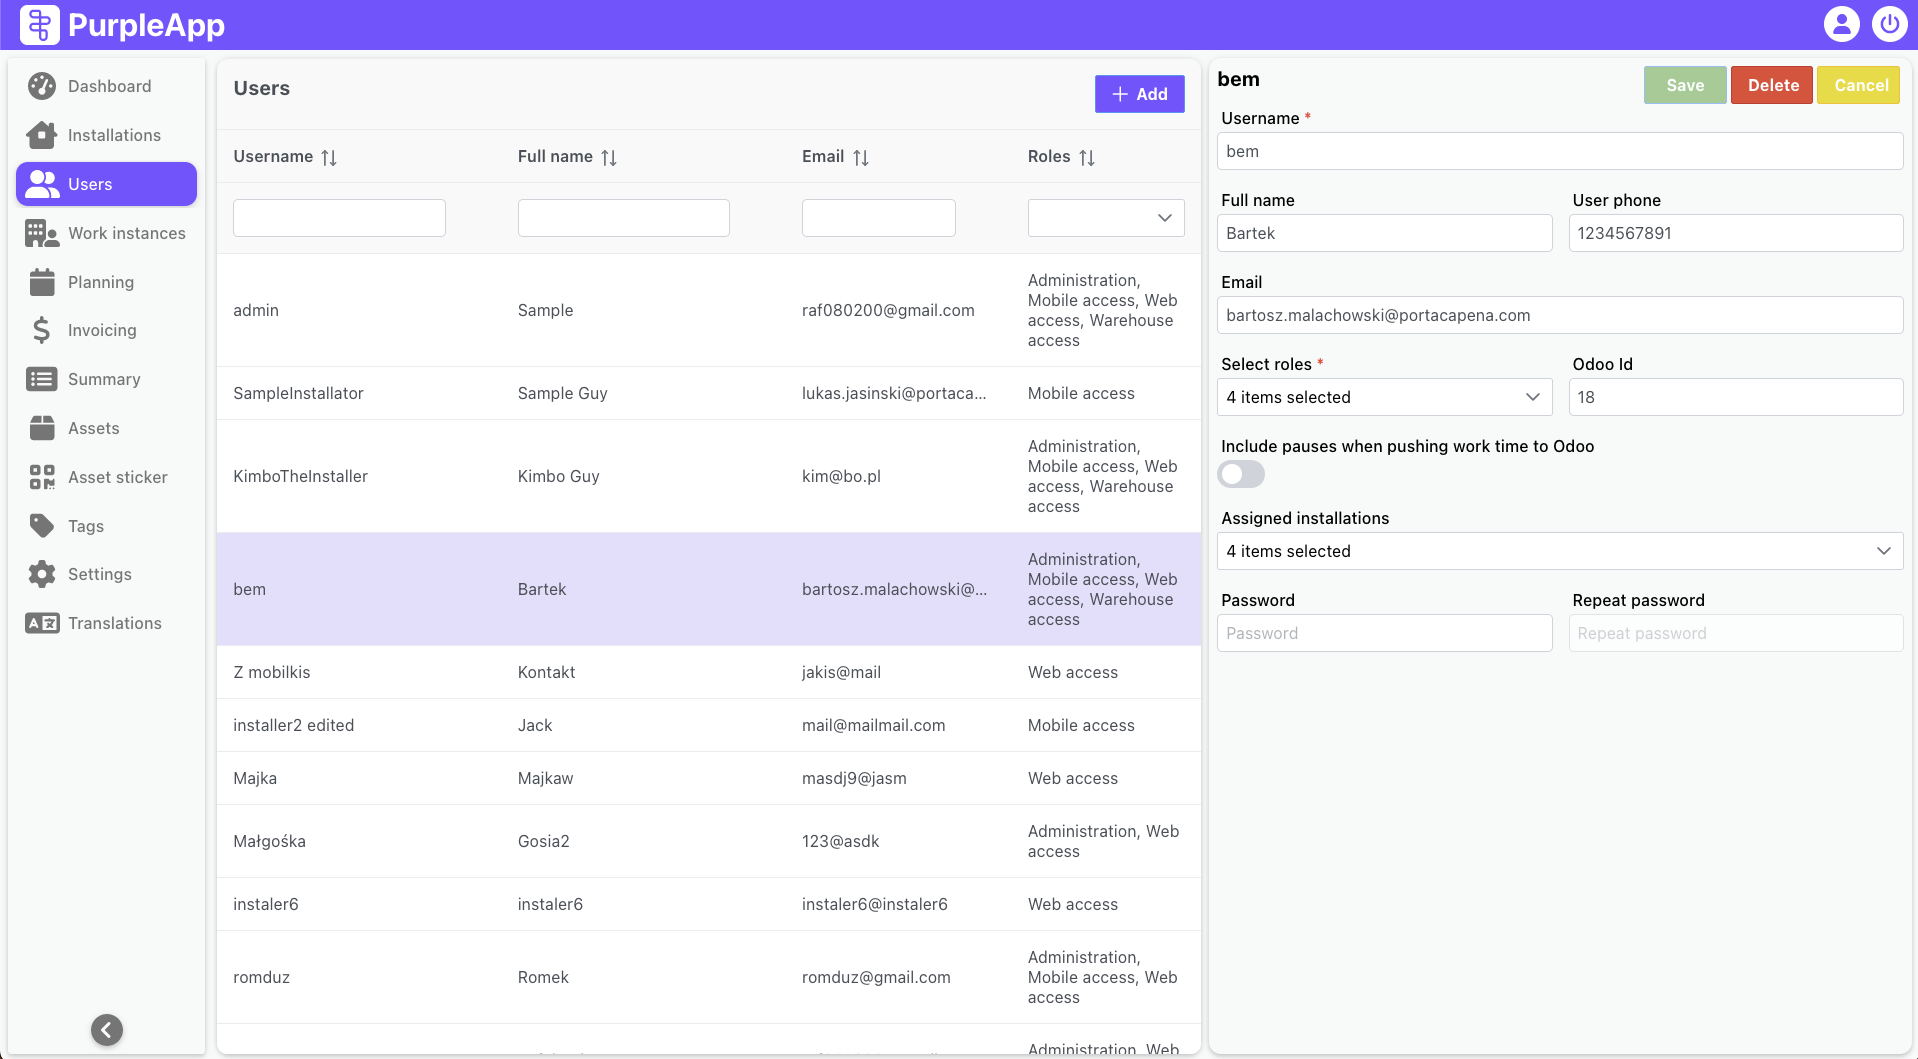
Task: Sort by Full name using arrows icon
Action: (609, 157)
